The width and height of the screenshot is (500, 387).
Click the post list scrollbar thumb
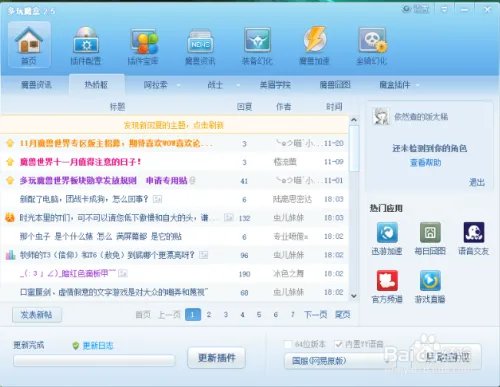[x=354, y=148]
